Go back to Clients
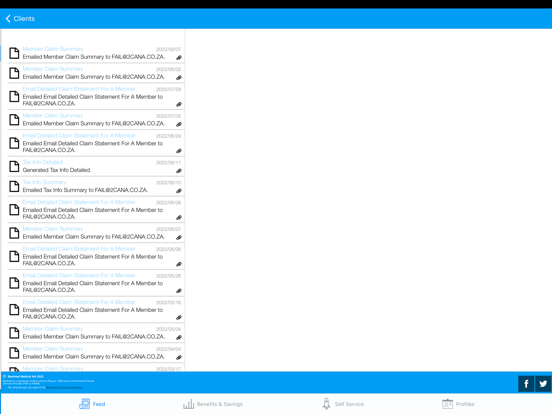Screen dimensions: 552x414 tap(20, 19)
